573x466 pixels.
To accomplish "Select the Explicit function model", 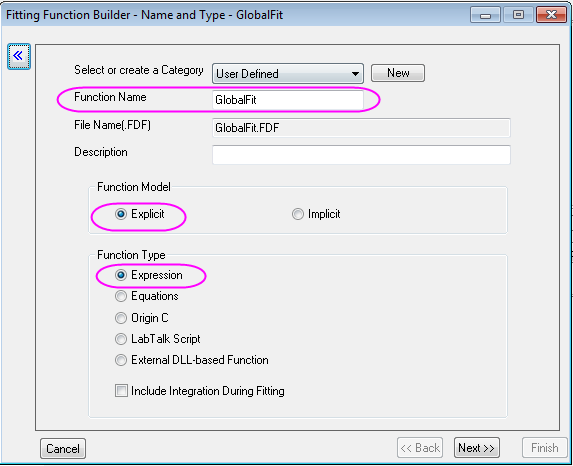I will tap(140, 214).
